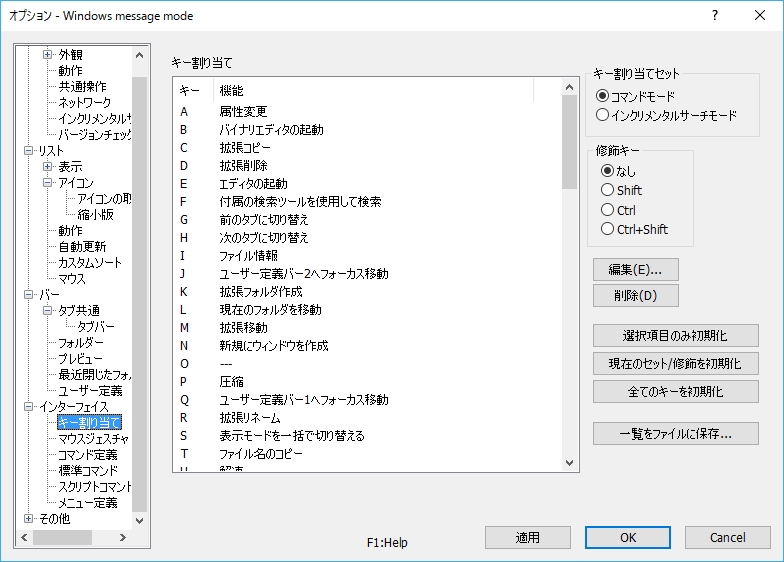Collapse the タブ共通 tree node
The height and width of the screenshot is (562, 784).
pyautogui.click(x=48, y=310)
